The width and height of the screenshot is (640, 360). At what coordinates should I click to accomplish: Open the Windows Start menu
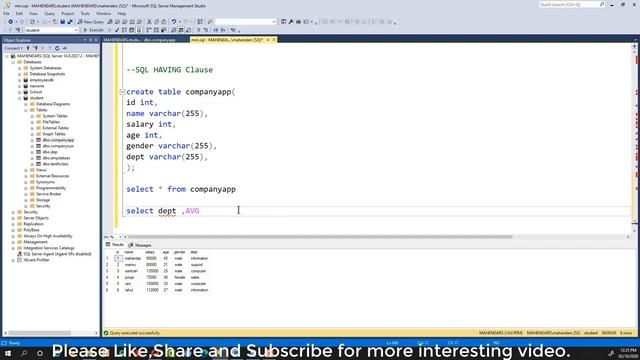[8, 353]
